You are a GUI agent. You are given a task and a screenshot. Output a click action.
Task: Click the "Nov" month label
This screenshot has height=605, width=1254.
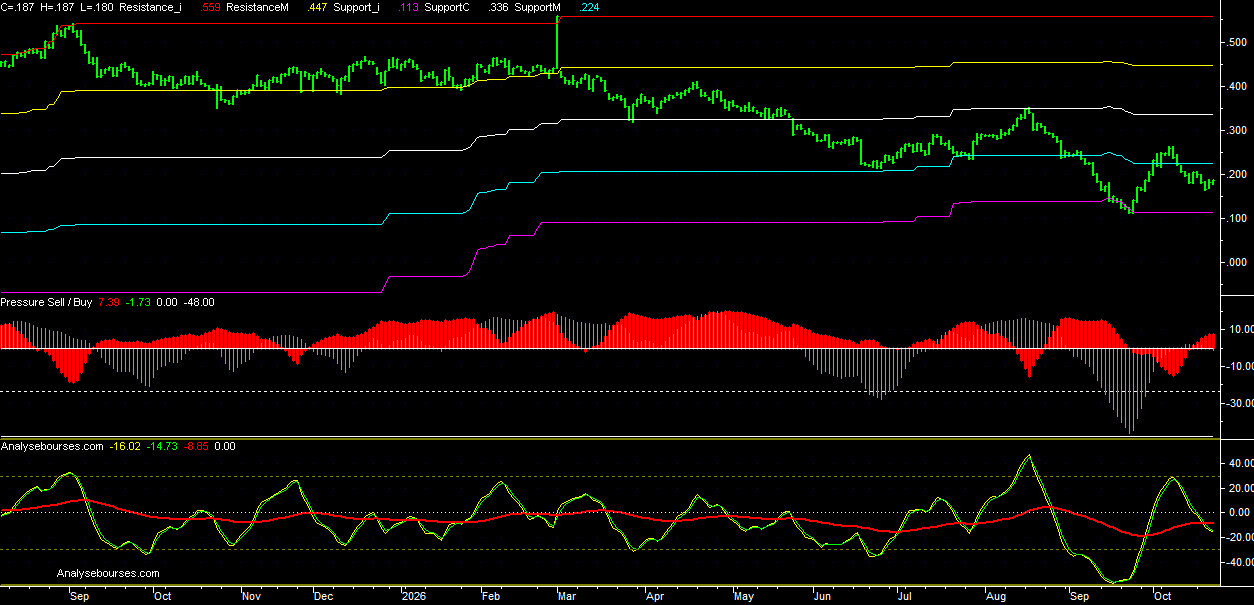point(251,595)
